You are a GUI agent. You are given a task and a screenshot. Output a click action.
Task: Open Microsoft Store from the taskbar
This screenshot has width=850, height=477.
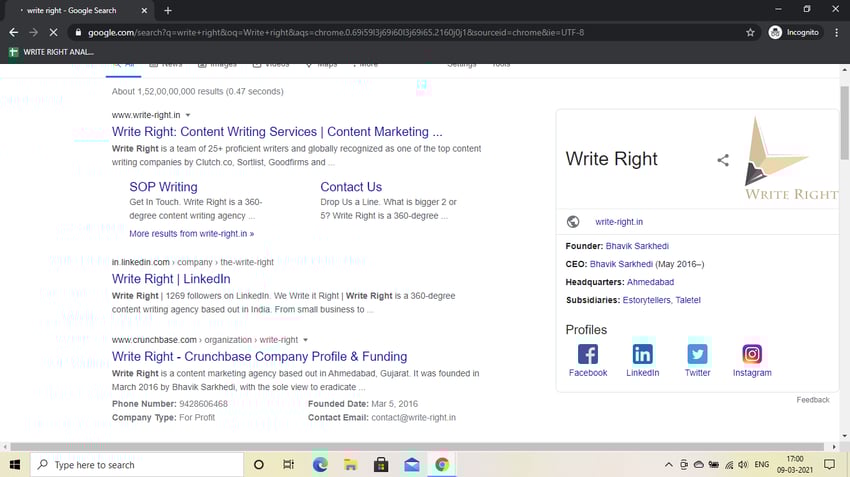tap(381, 465)
